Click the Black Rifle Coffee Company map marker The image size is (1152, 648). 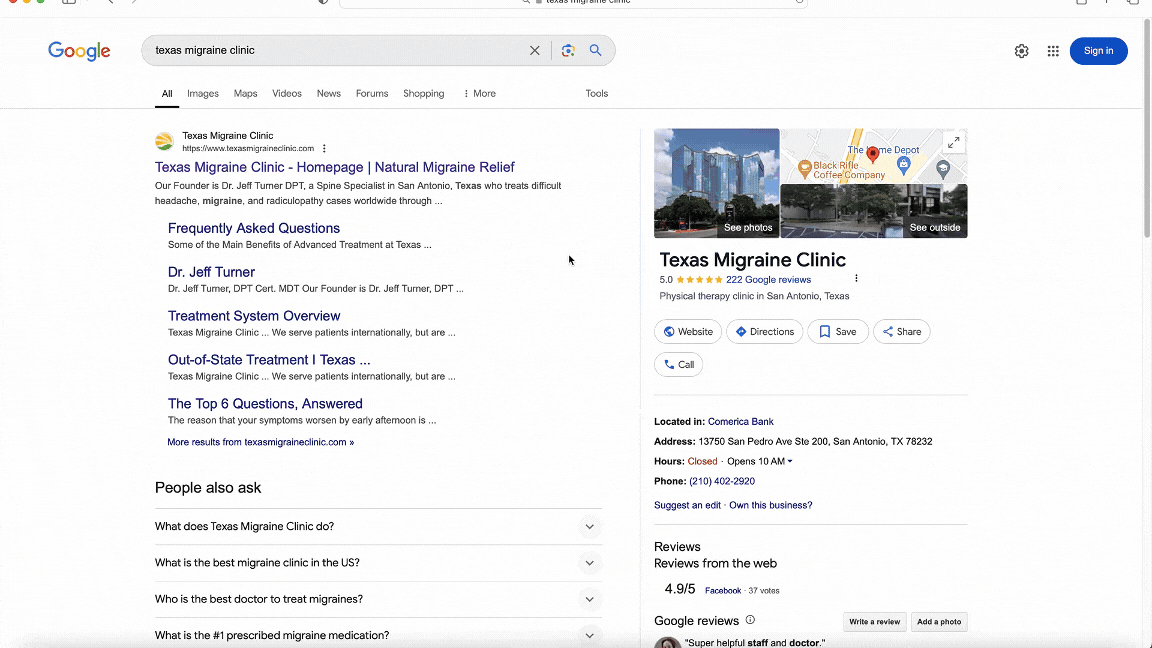tap(804, 169)
